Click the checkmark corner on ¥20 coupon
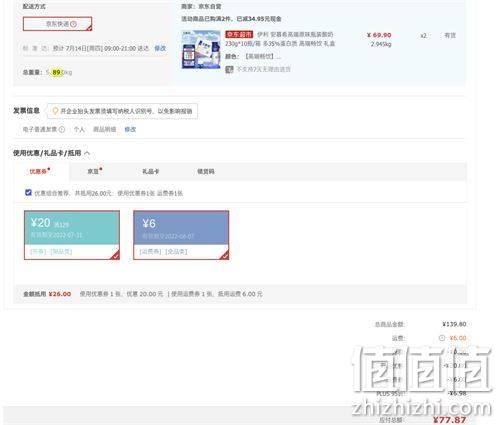 [115, 255]
